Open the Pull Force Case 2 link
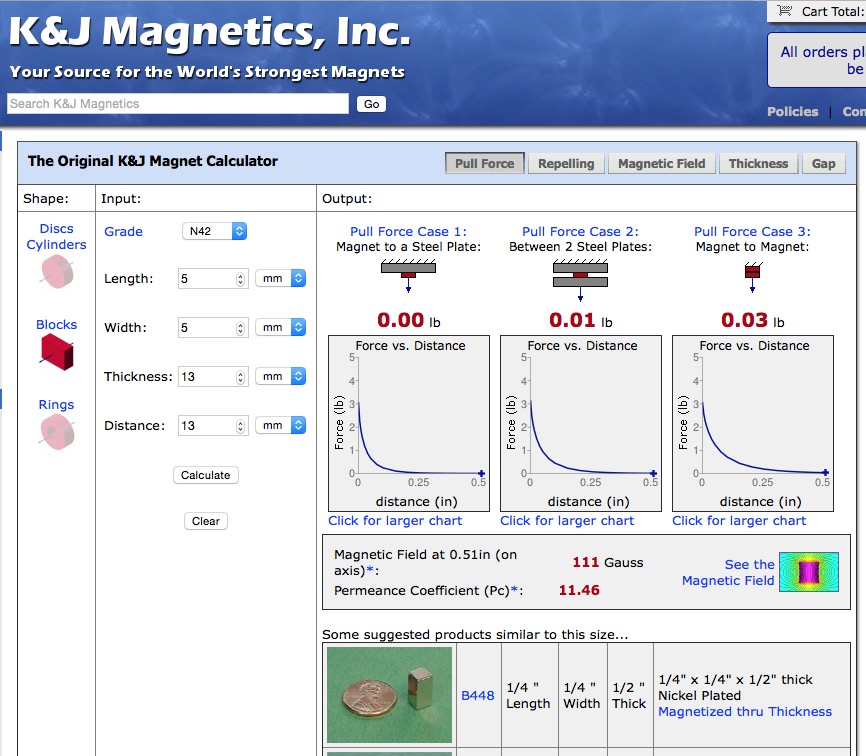The width and height of the screenshot is (866, 756). (580, 231)
